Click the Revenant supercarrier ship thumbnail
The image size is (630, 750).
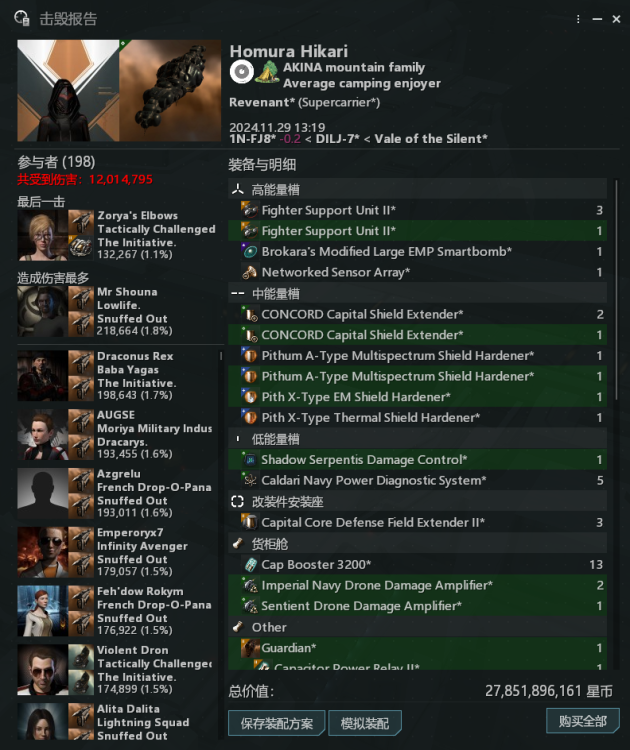click(170, 90)
